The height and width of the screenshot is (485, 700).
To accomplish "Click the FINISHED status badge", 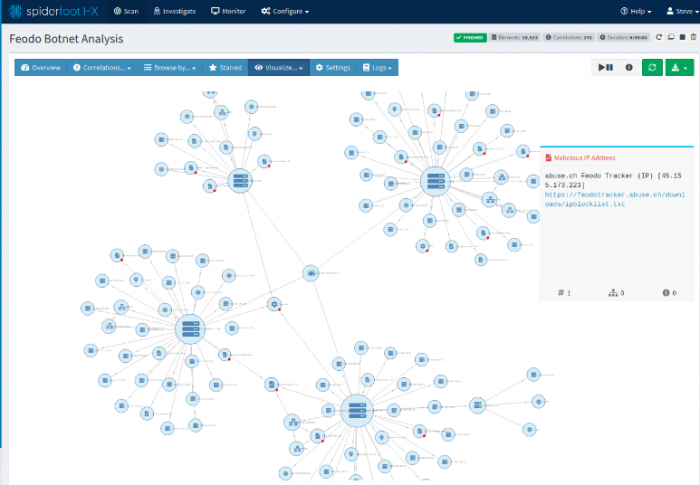I will point(470,38).
